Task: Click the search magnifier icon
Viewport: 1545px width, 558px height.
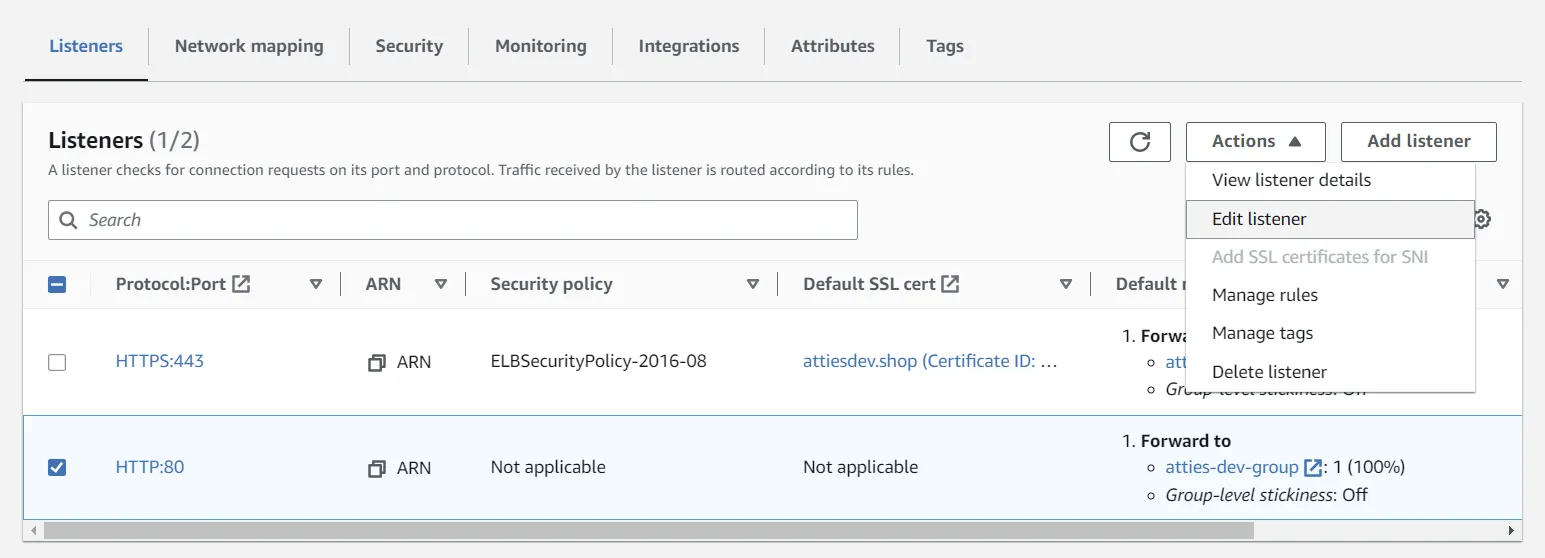Action: [x=69, y=220]
